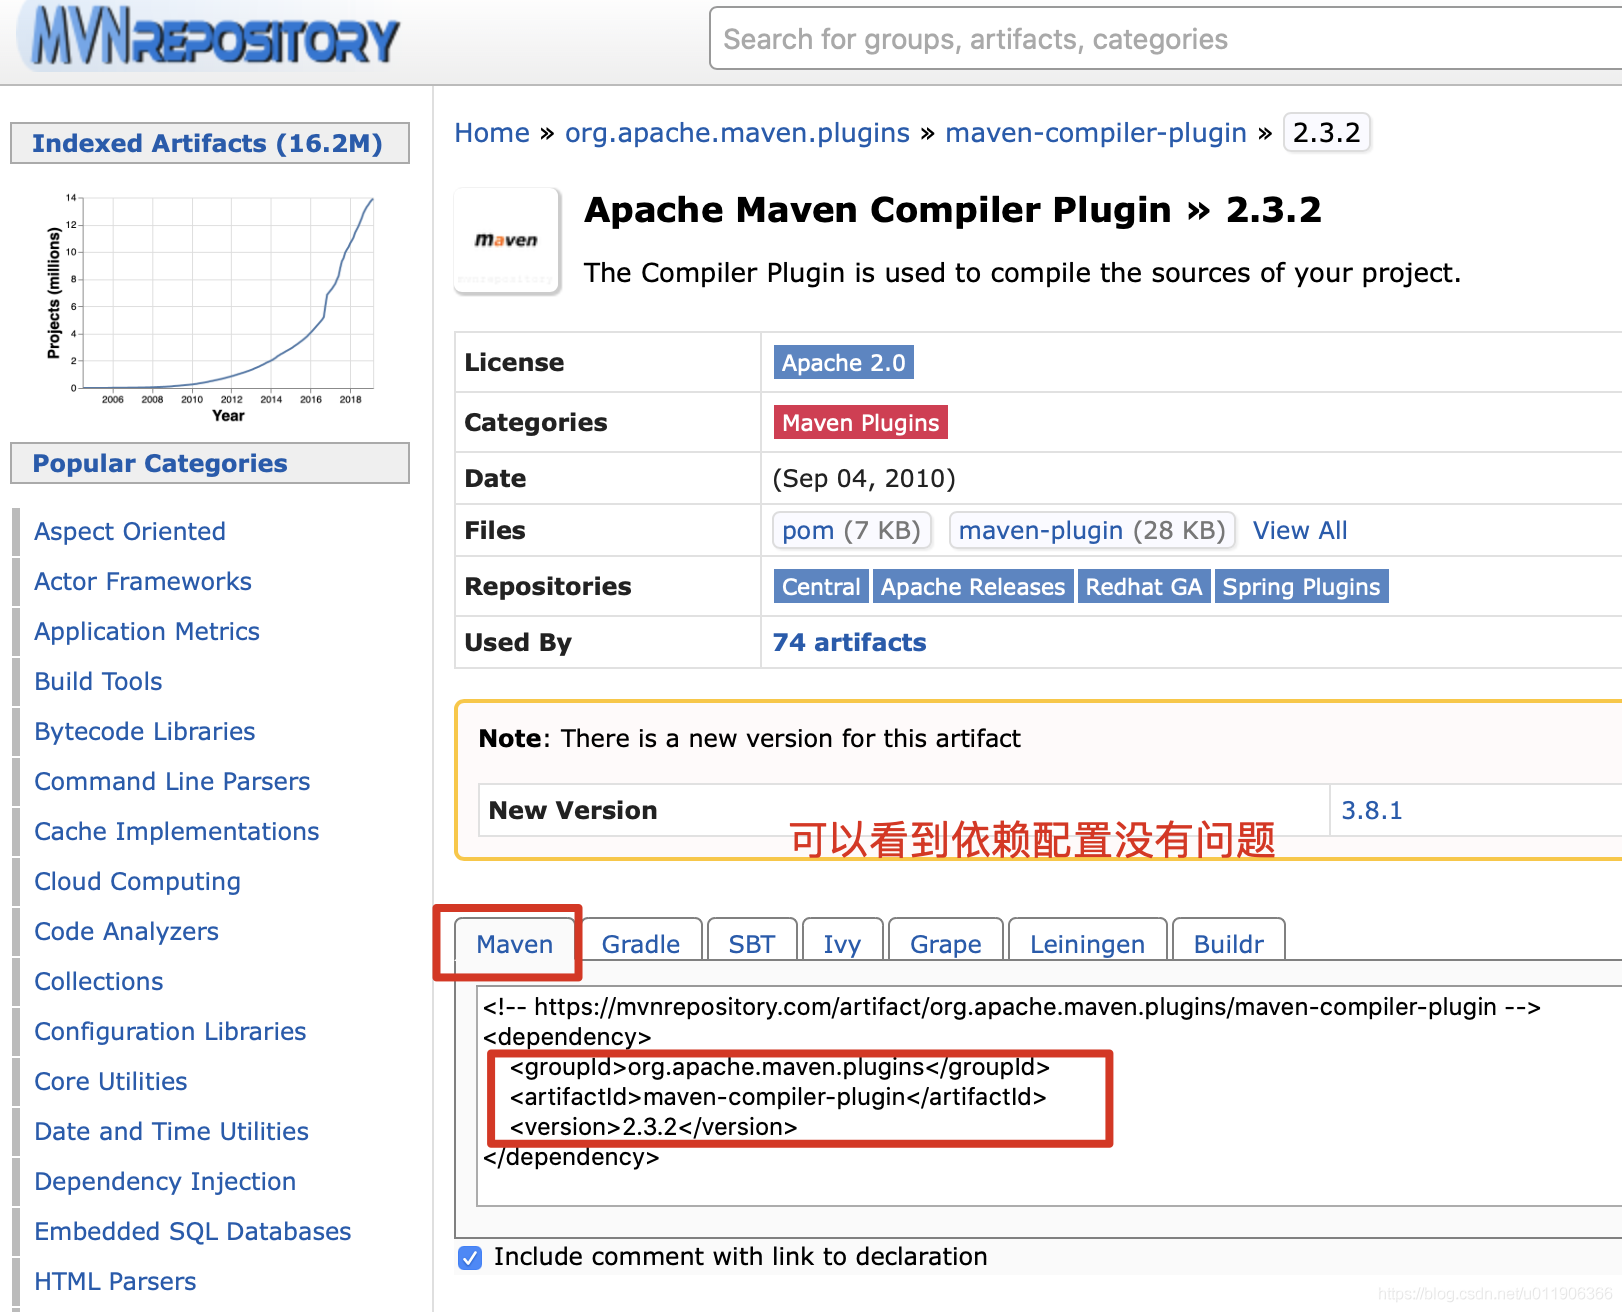Open the Buildr tab
1622x1312 pixels.
(x=1229, y=944)
